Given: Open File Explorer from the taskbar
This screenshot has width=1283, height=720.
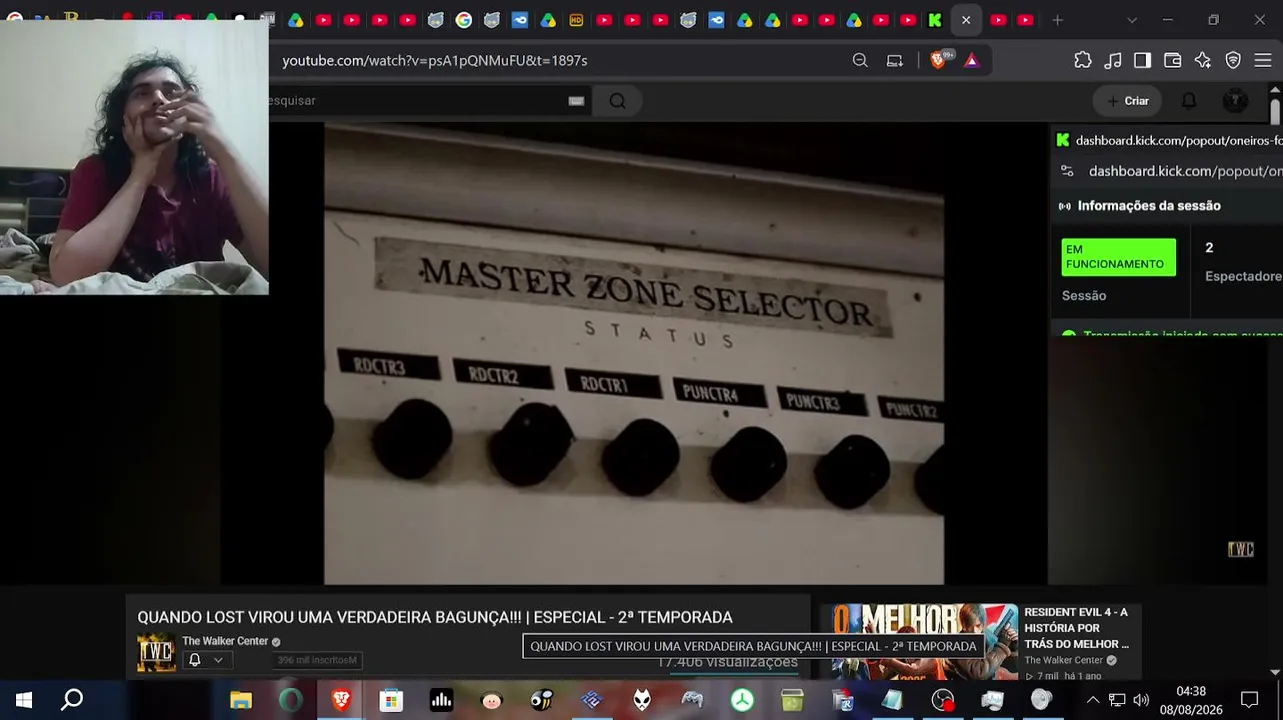Looking at the screenshot, I should click(241, 700).
